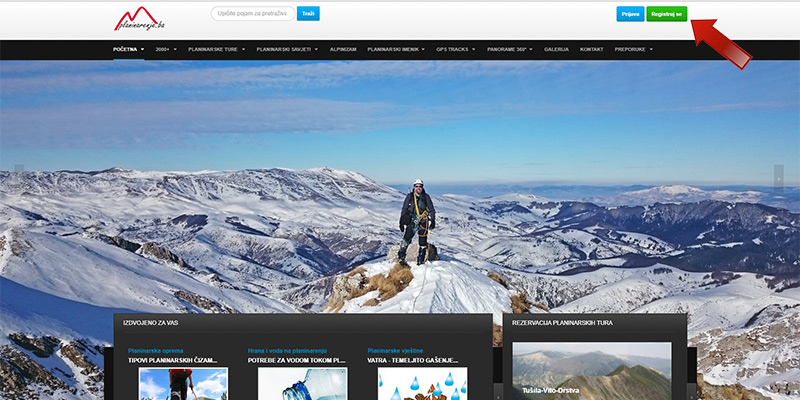Click the Prijava login button
Image resolution: width=800 pixels, height=400 pixels.
click(630, 14)
